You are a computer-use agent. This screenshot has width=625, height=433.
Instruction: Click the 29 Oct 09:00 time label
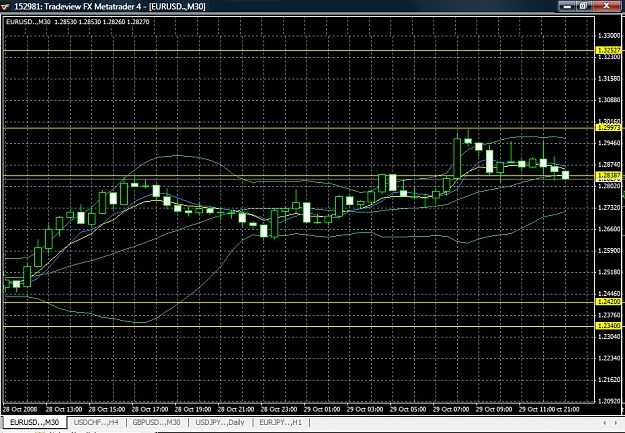[494, 409]
